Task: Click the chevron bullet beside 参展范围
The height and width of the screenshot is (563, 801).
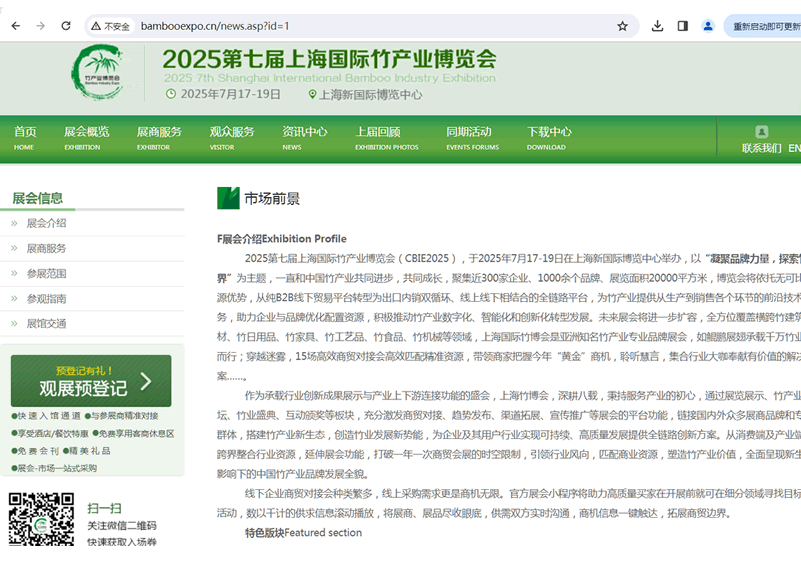Action: [x=14, y=273]
